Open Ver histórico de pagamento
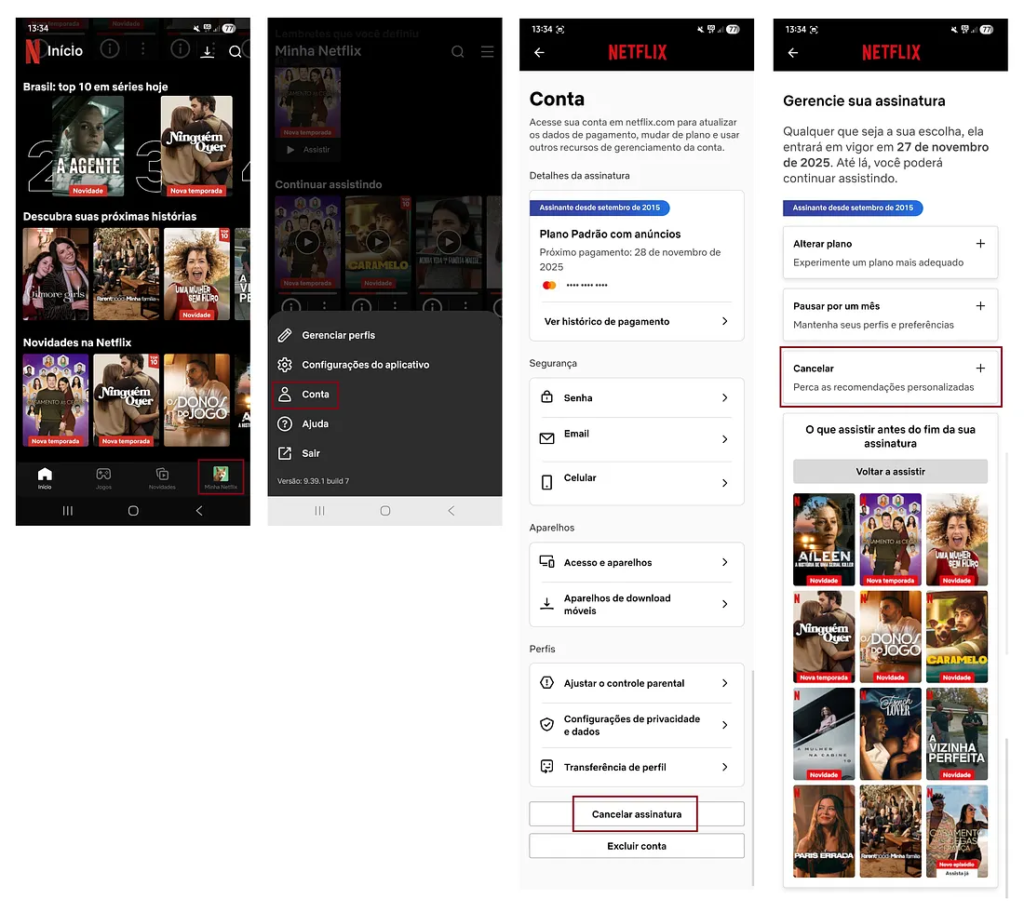1024x912 pixels. [x=636, y=322]
